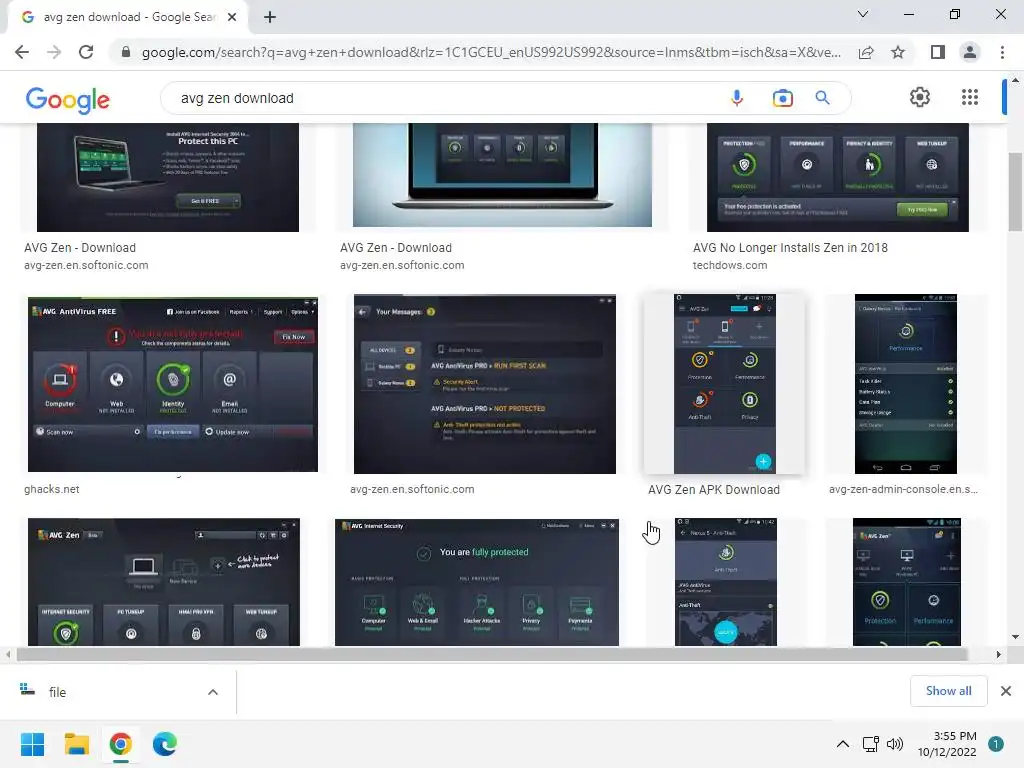Visit ghacks.net source link

tap(52, 489)
